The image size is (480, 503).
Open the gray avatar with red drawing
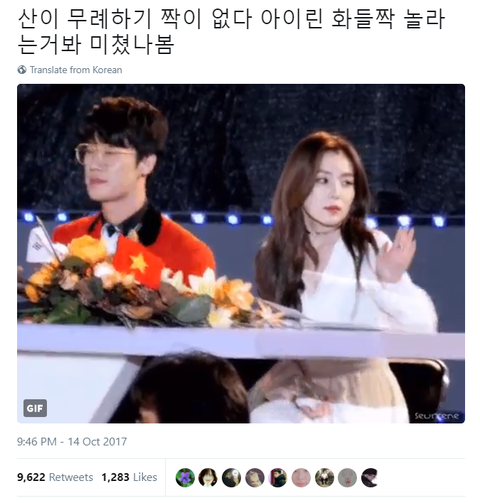[347, 477]
